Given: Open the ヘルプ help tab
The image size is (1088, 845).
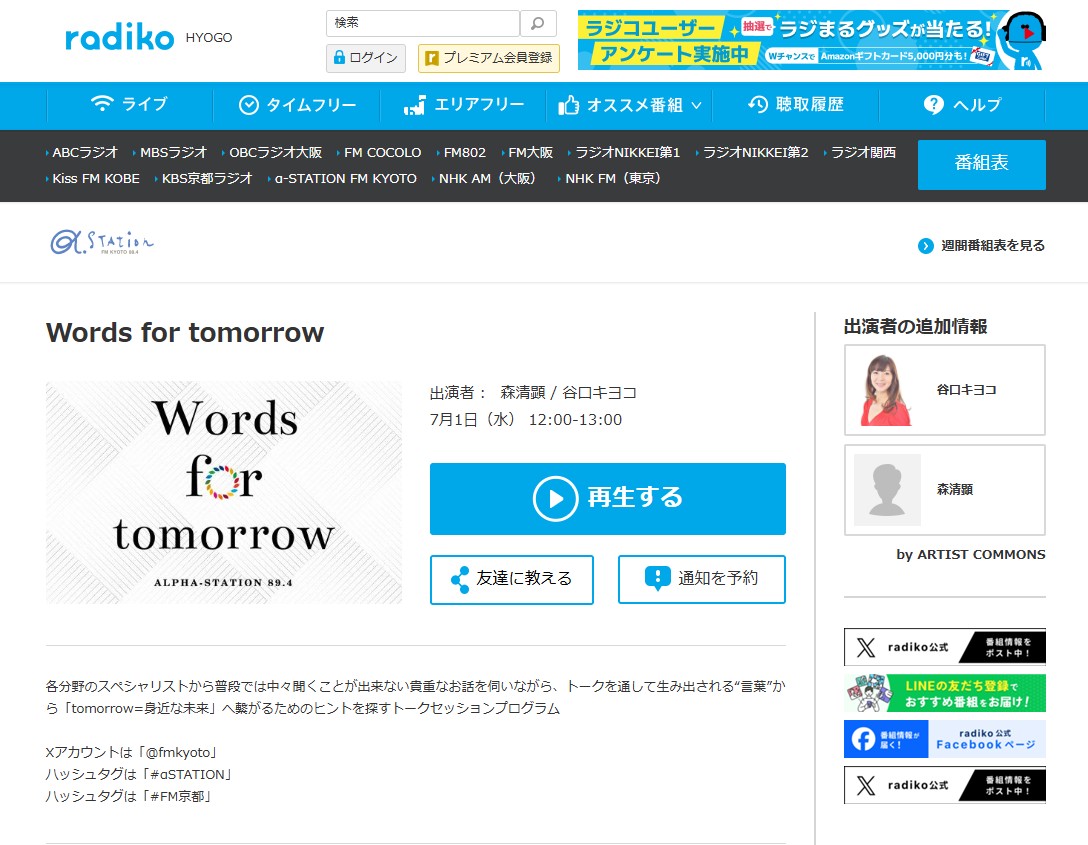Looking at the screenshot, I should [962, 105].
